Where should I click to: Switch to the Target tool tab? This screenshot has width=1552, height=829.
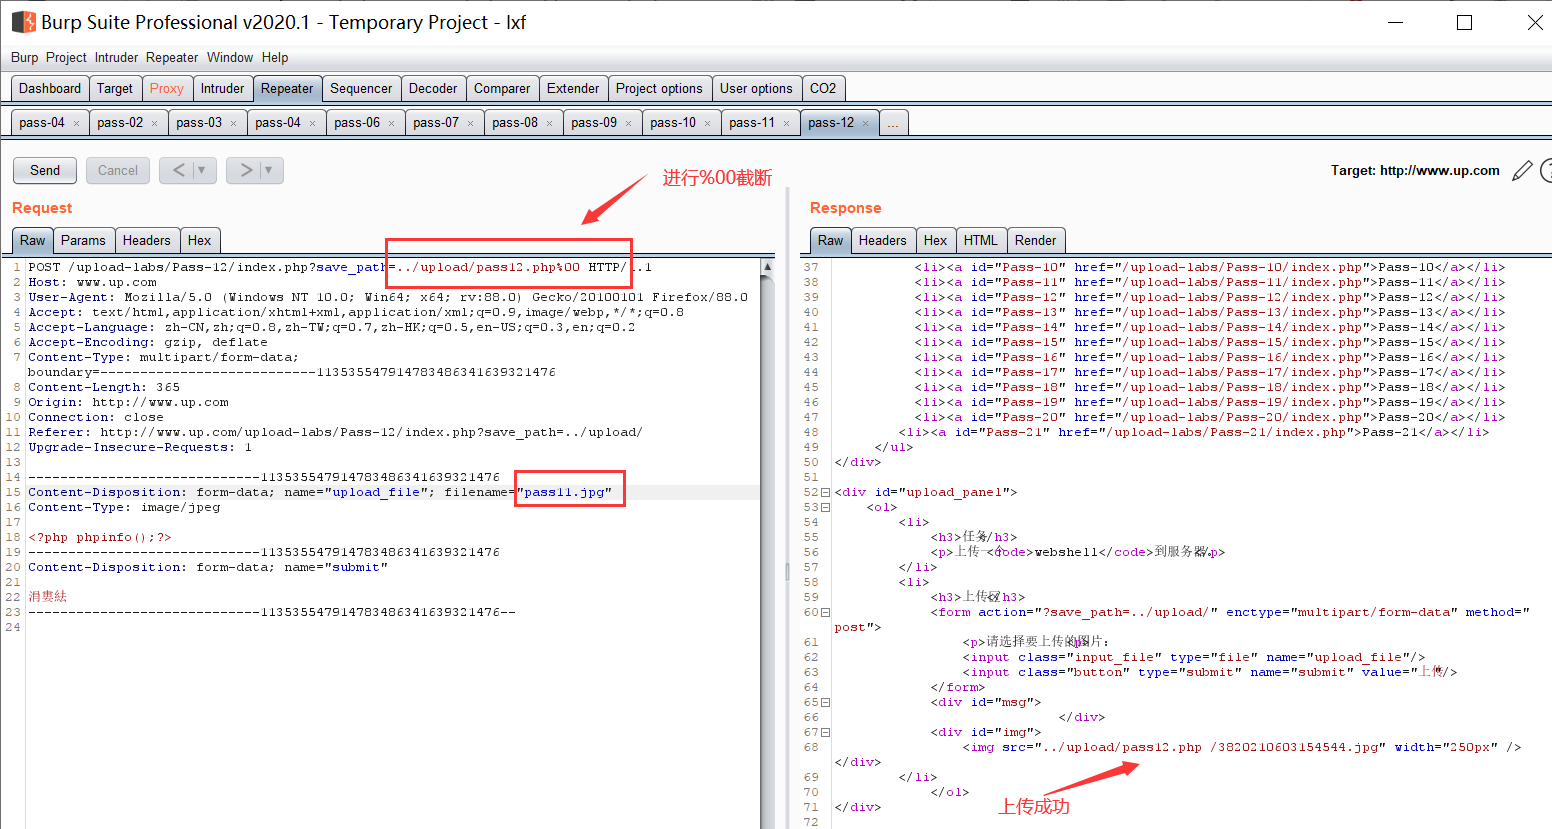point(115,88)
